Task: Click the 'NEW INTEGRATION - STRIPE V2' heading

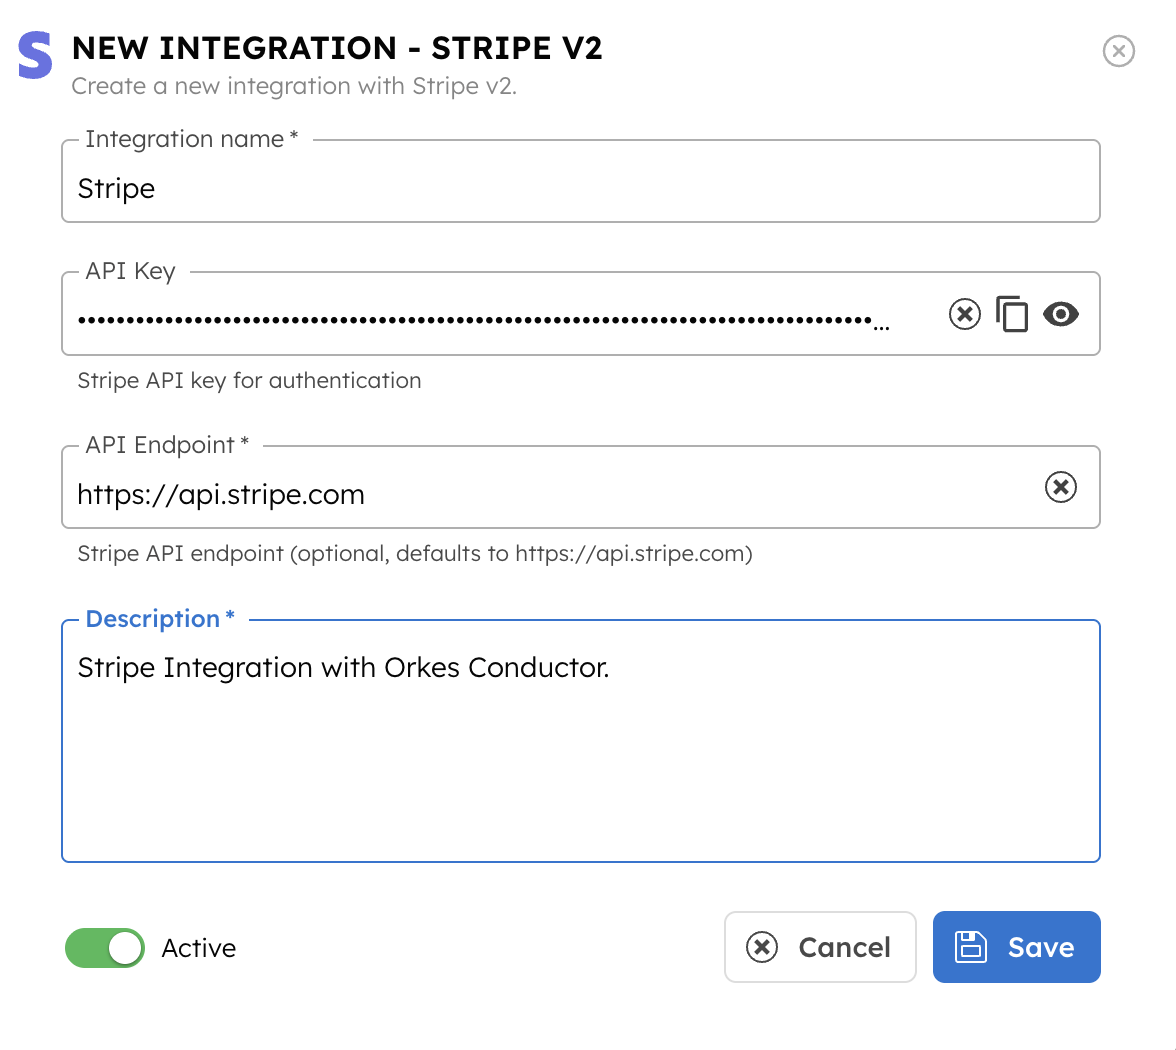Action: point(337,48)
